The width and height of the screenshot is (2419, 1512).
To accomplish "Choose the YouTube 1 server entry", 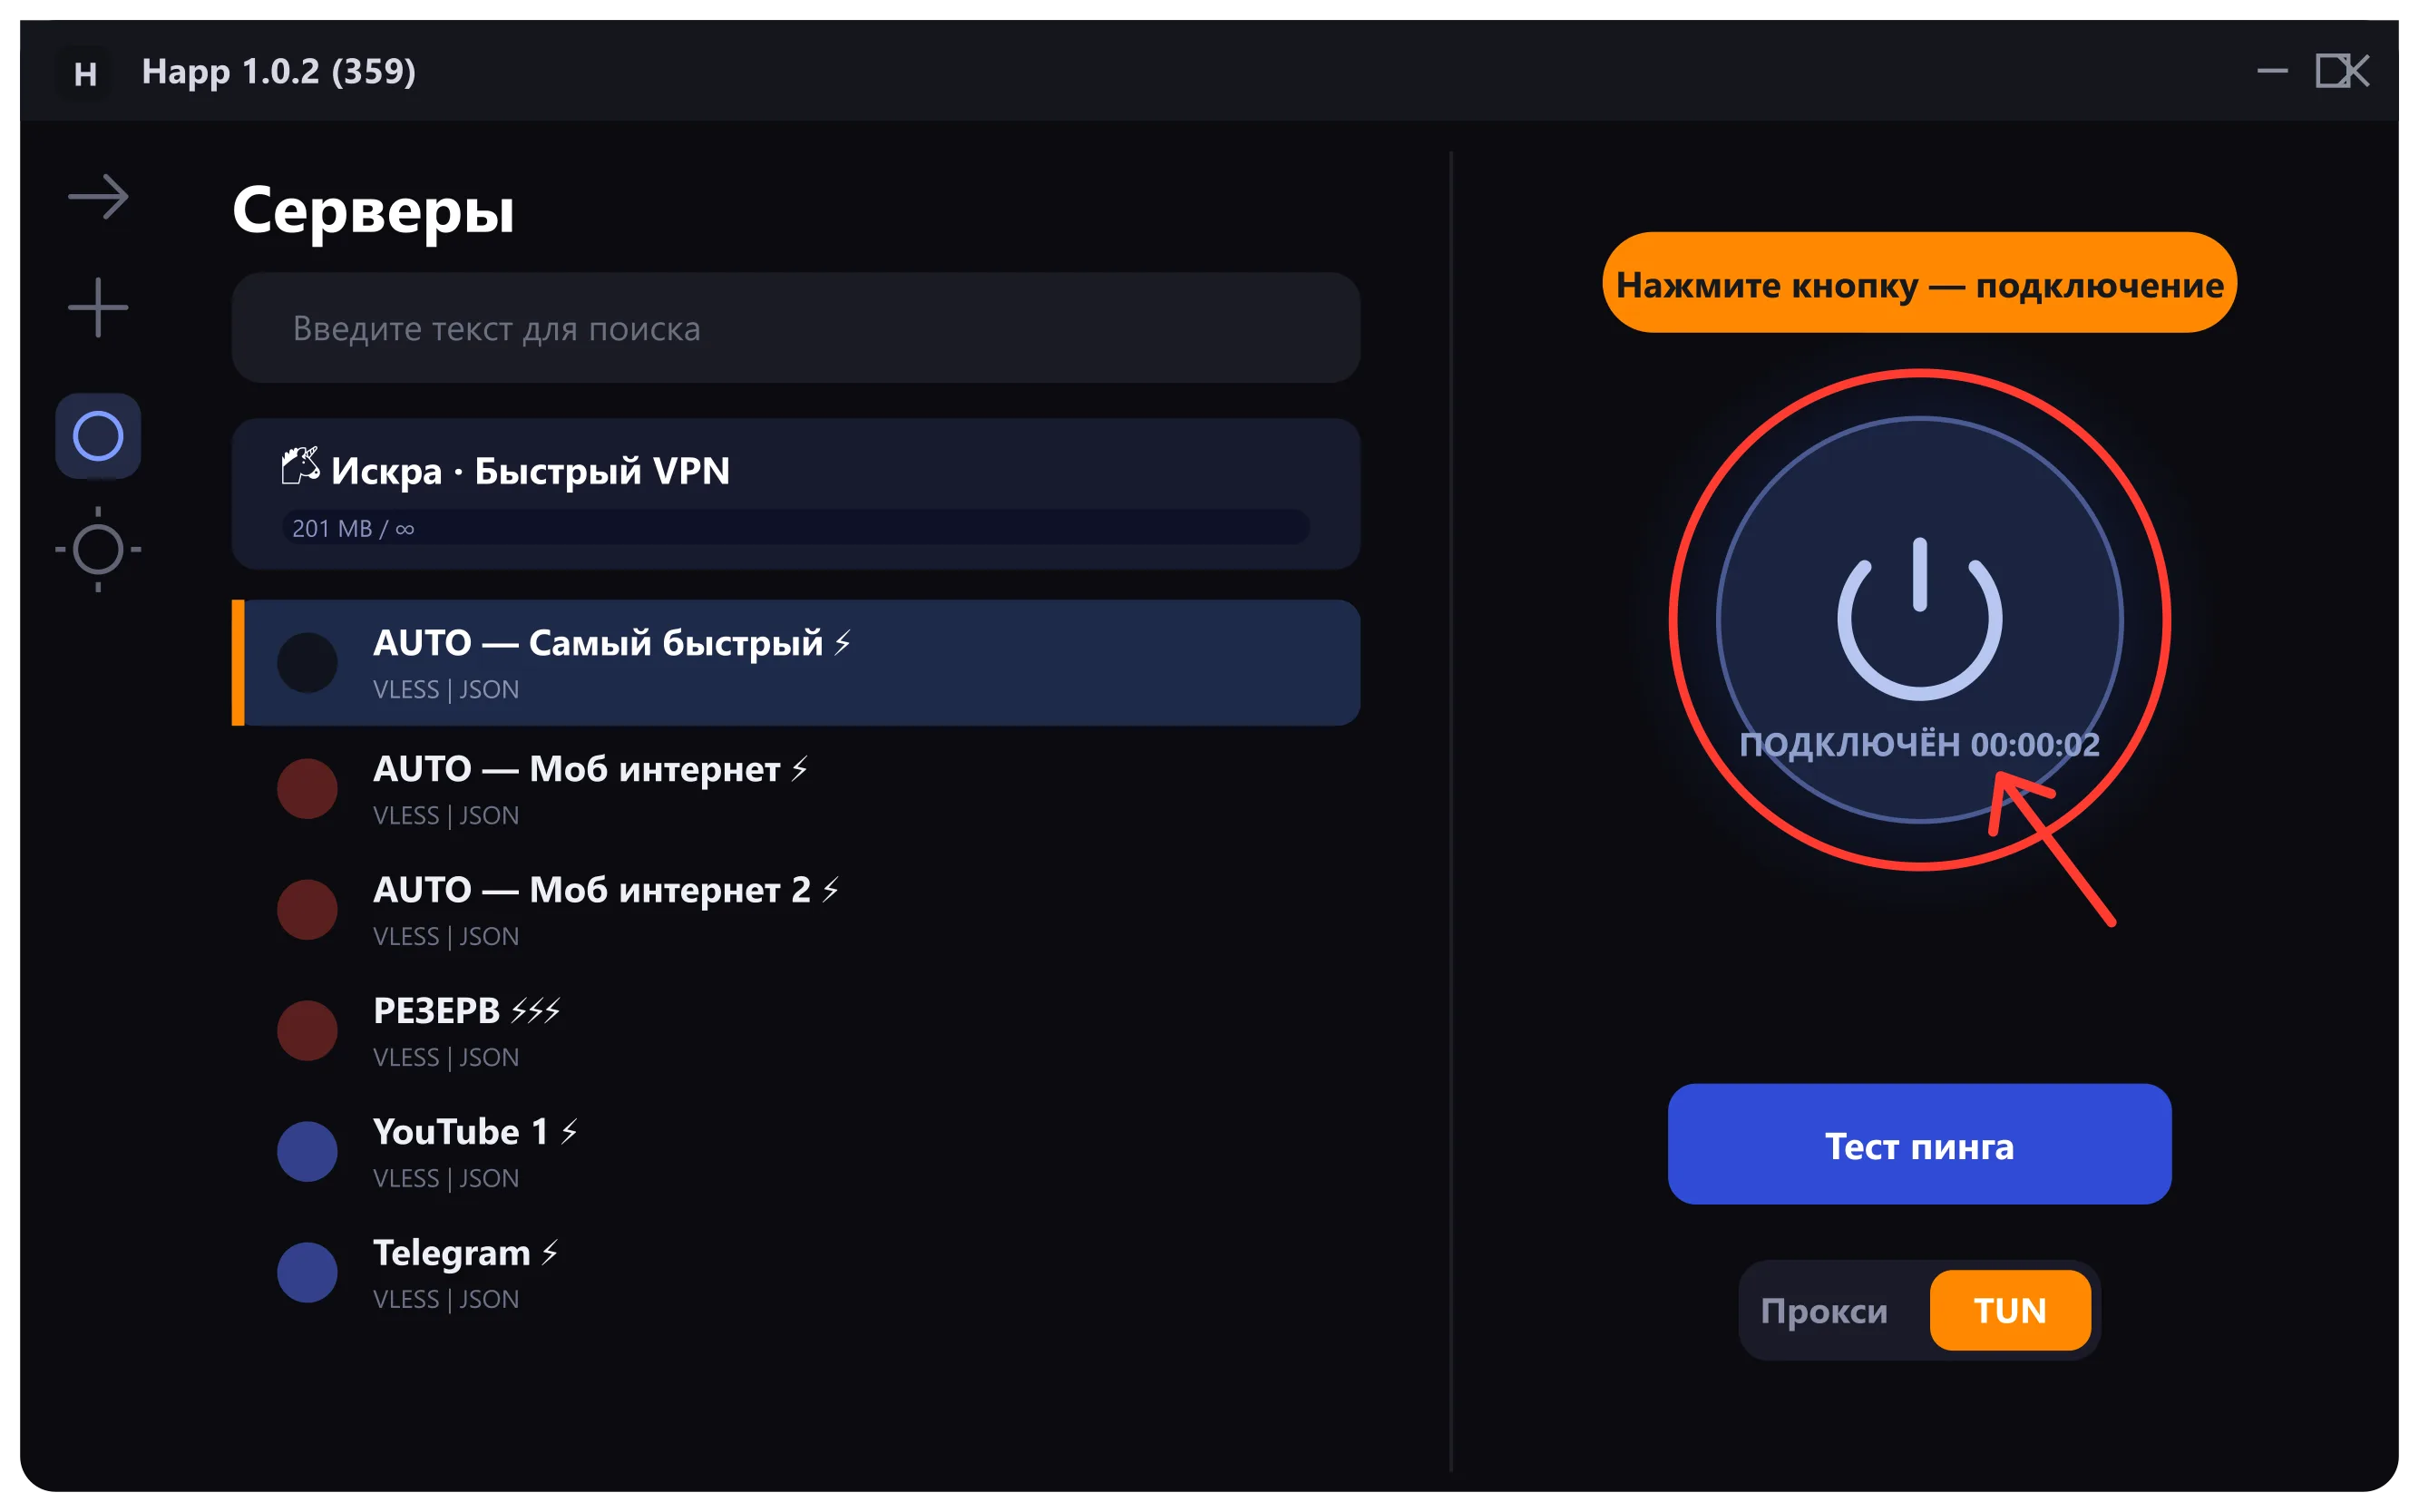I will pyautogui.click(x=796, y=1152).
